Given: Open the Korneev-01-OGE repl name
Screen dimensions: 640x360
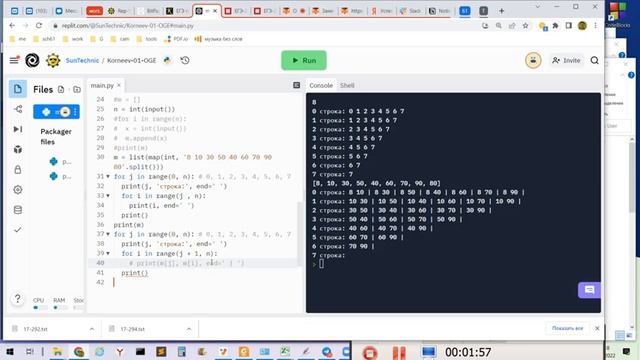Looking at the screenshot, I should [131, 60].
